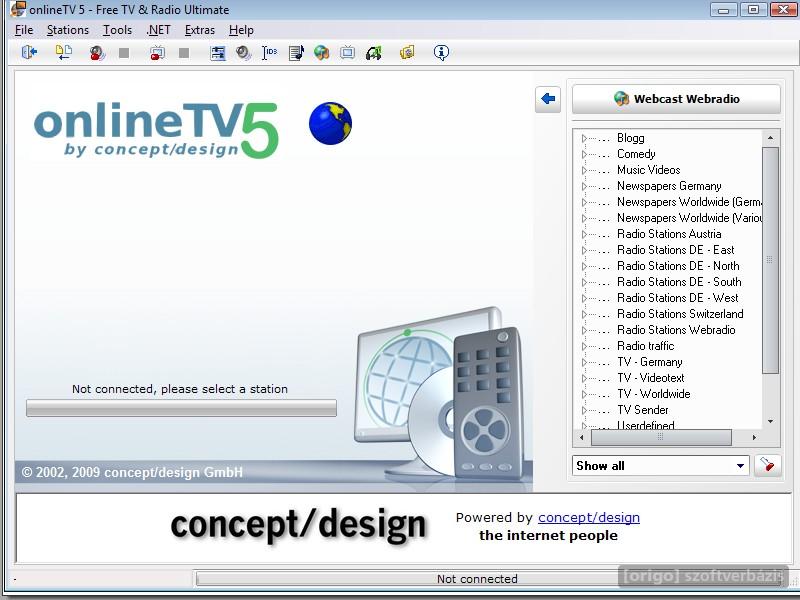Open the .NET menu
Image resolution: width=800 pixels, height=600 pixels.
(x=159, y=30)
